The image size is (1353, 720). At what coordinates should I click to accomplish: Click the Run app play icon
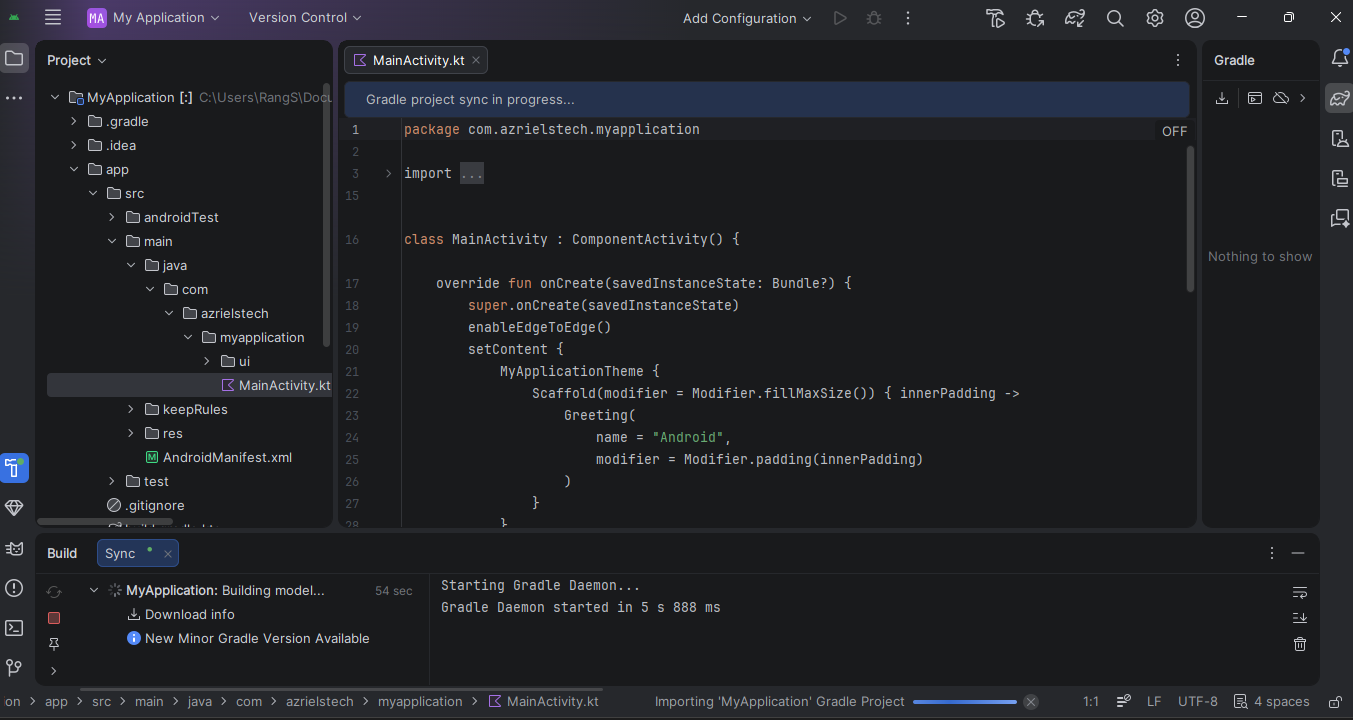[x=840, y=18]
